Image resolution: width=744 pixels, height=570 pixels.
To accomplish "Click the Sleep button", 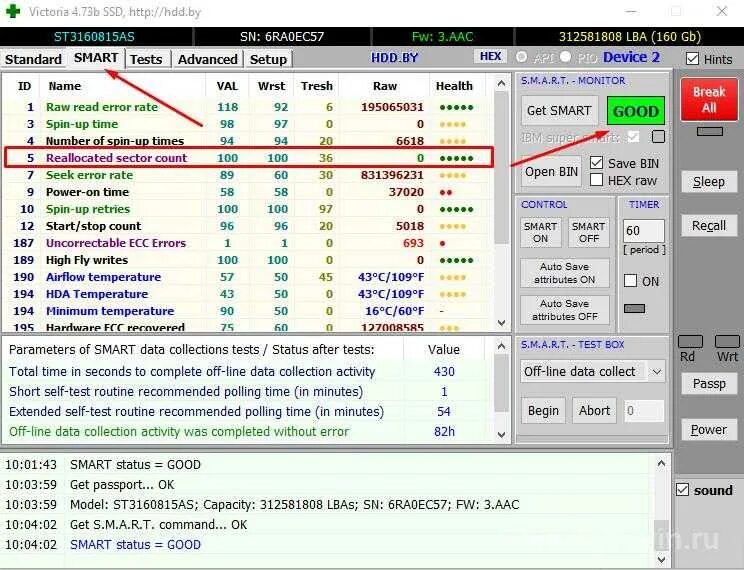I will click(709, 181).
